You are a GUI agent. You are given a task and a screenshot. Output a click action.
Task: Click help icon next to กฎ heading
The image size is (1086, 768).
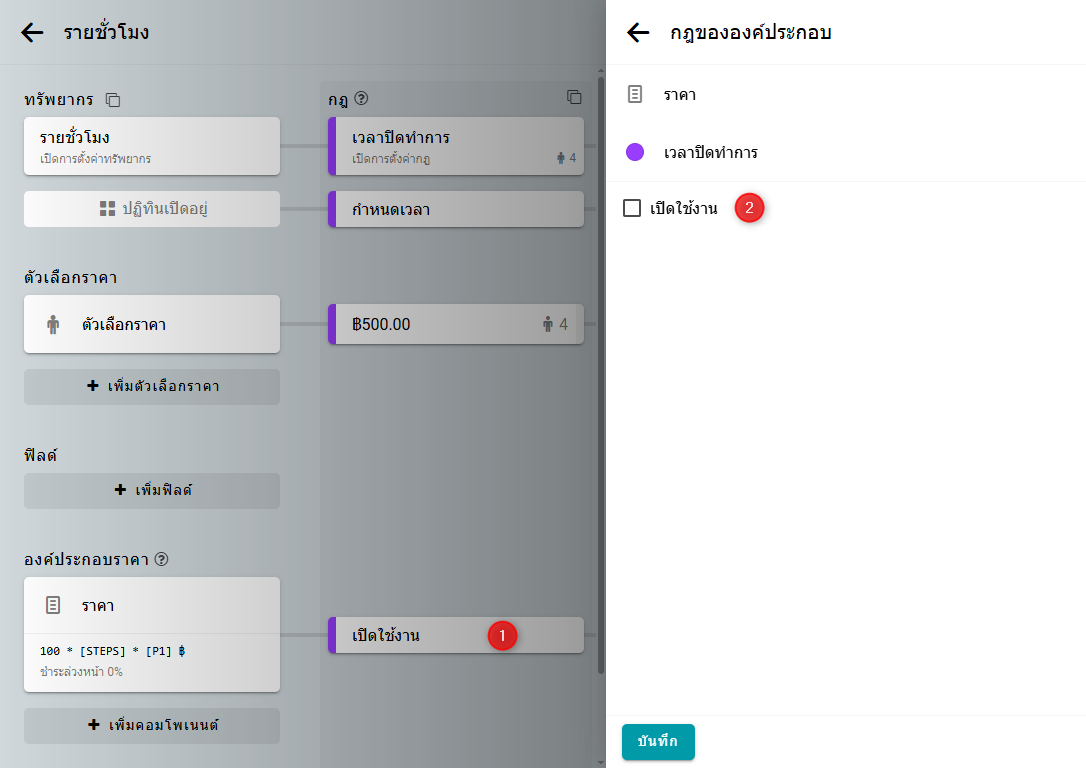tap(362, 99)
